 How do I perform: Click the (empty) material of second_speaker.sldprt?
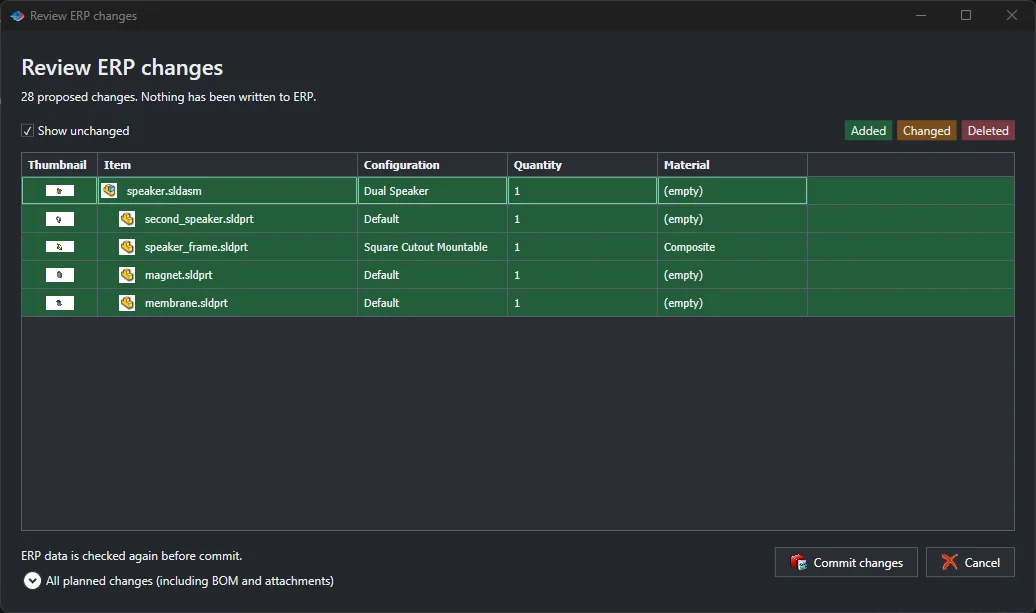pyautogui.click(x=732, y=219)
